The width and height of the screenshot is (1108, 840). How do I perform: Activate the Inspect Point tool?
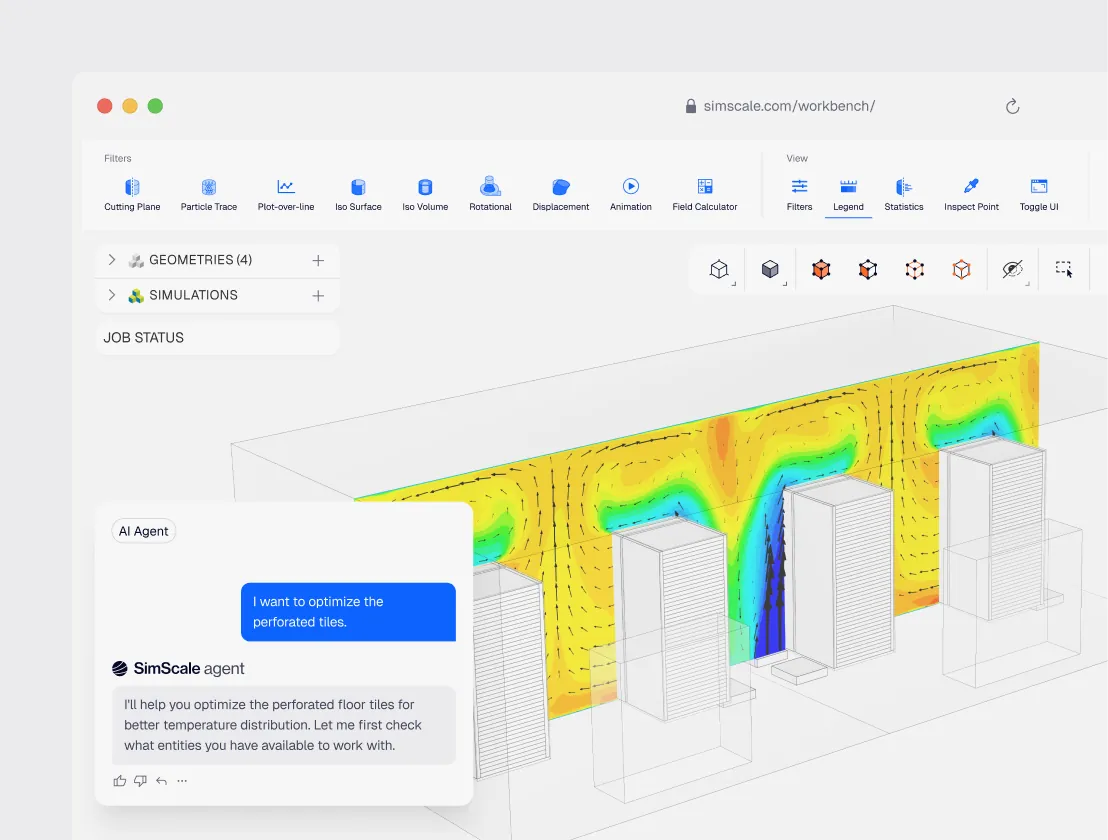pyautogui.click(x=971, y=195)
